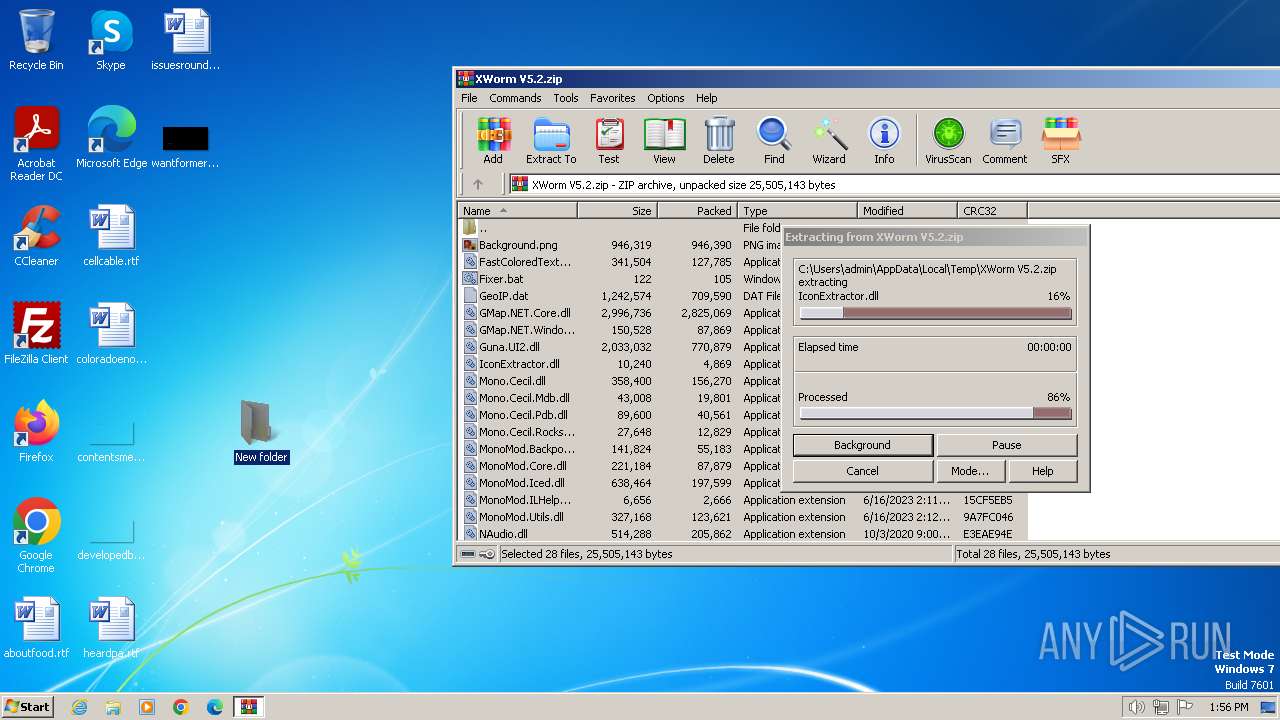Select the Firefox desktop shortcut

click(x=36, y=431)
